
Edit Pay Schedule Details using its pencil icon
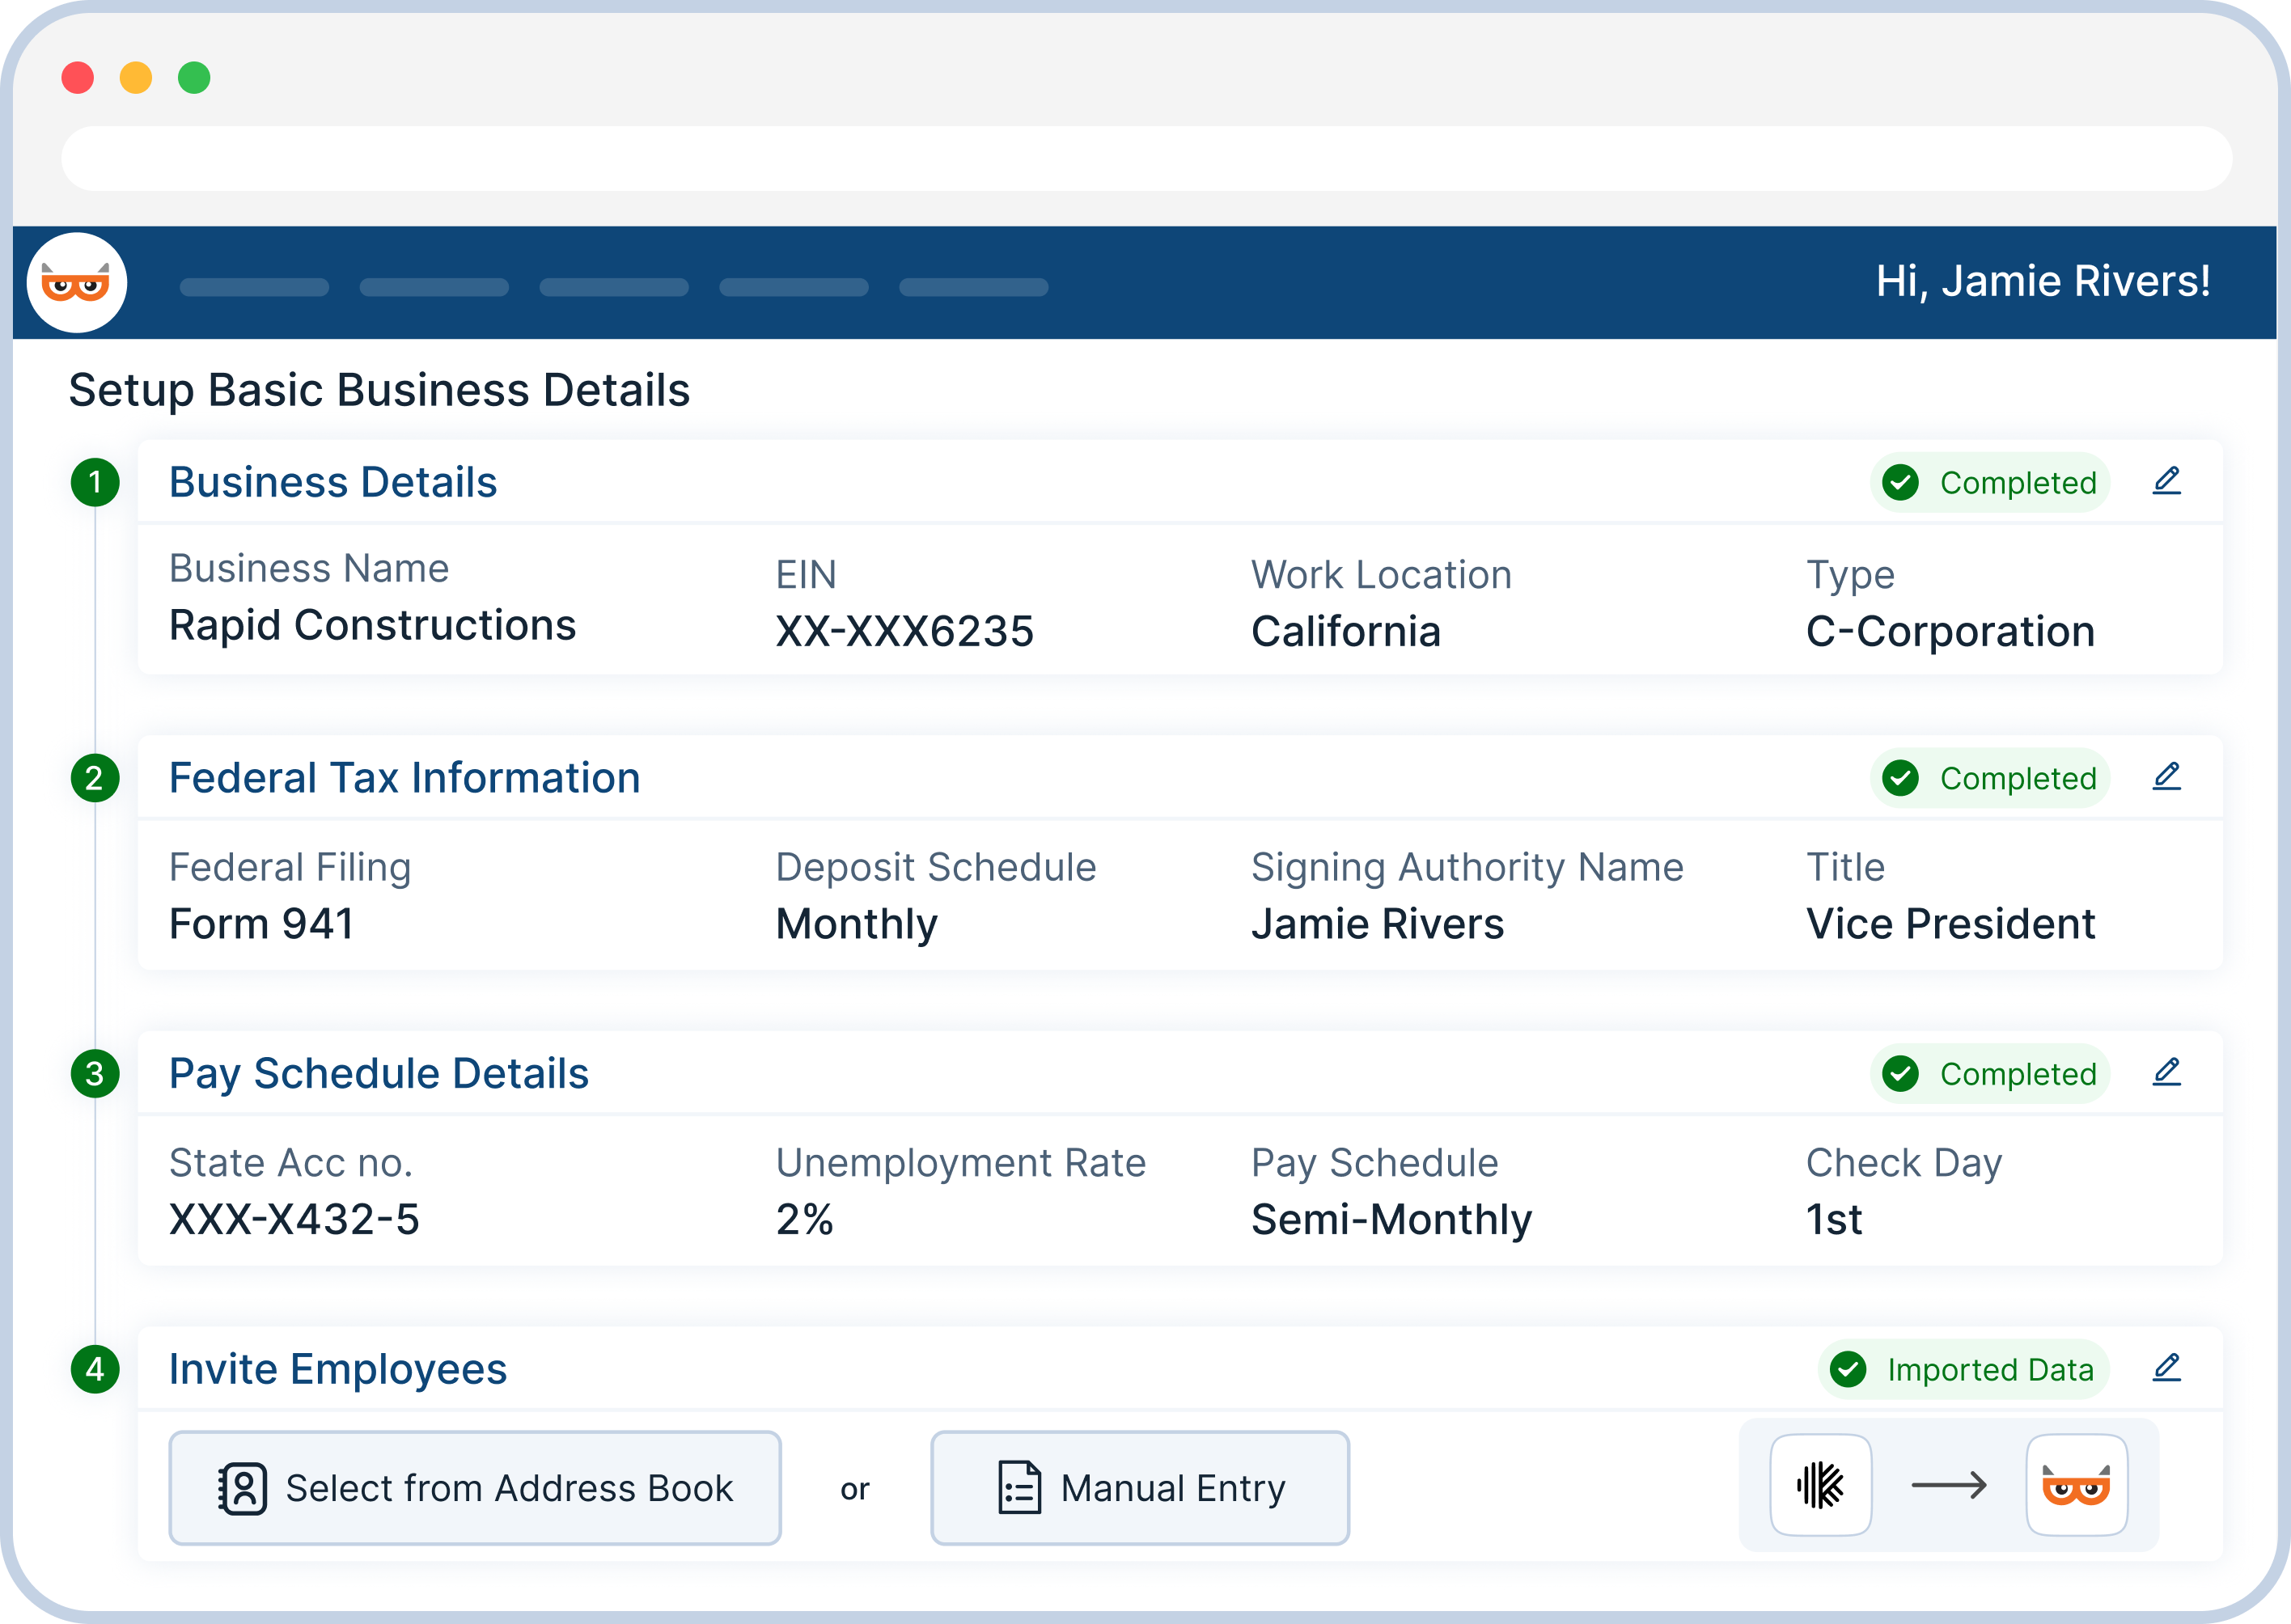(2167, 1073)
